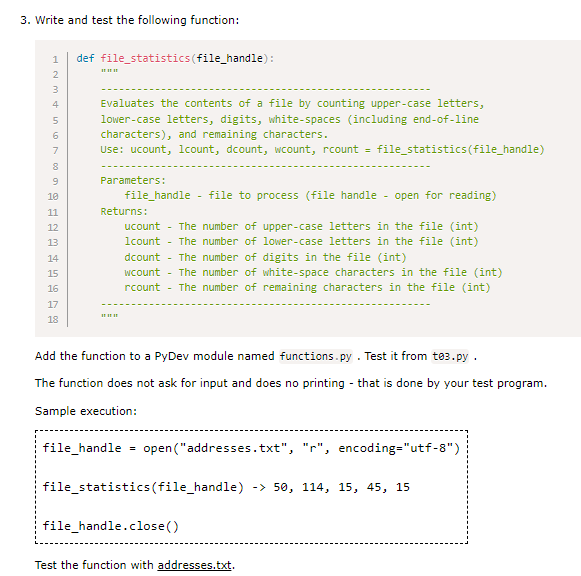This screenshot has height=576, width=581.
Task: Click the functions.py inline code label
Action: coord(316,356)
